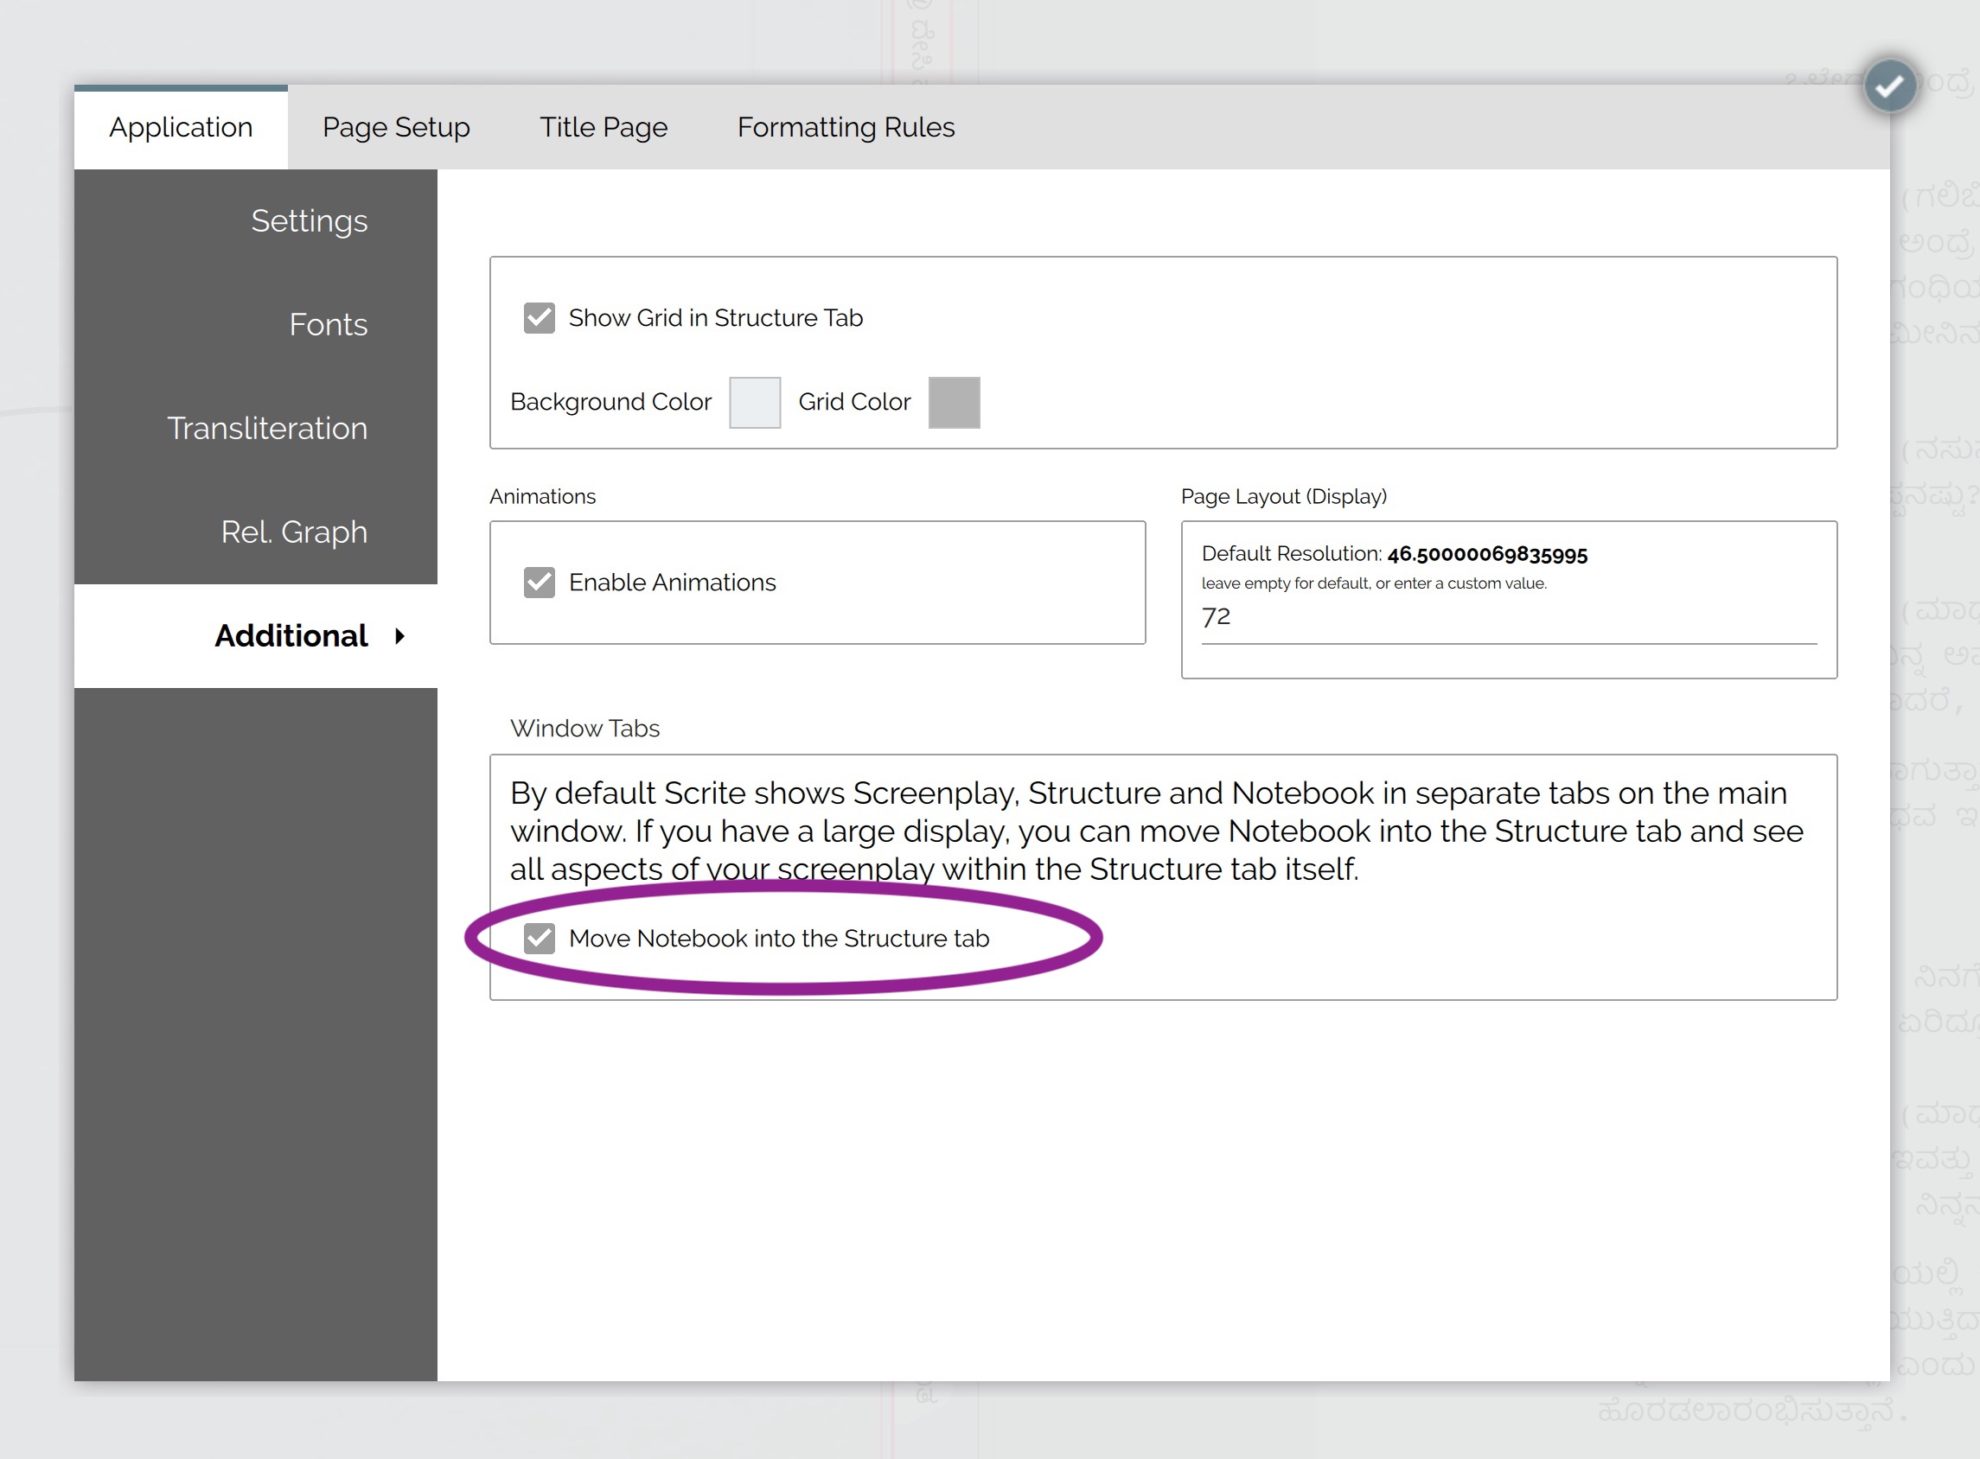This screenshot has height=1459, width=1980.
Task: Open the Page Setup tab
Action: (x=396, y=128)
